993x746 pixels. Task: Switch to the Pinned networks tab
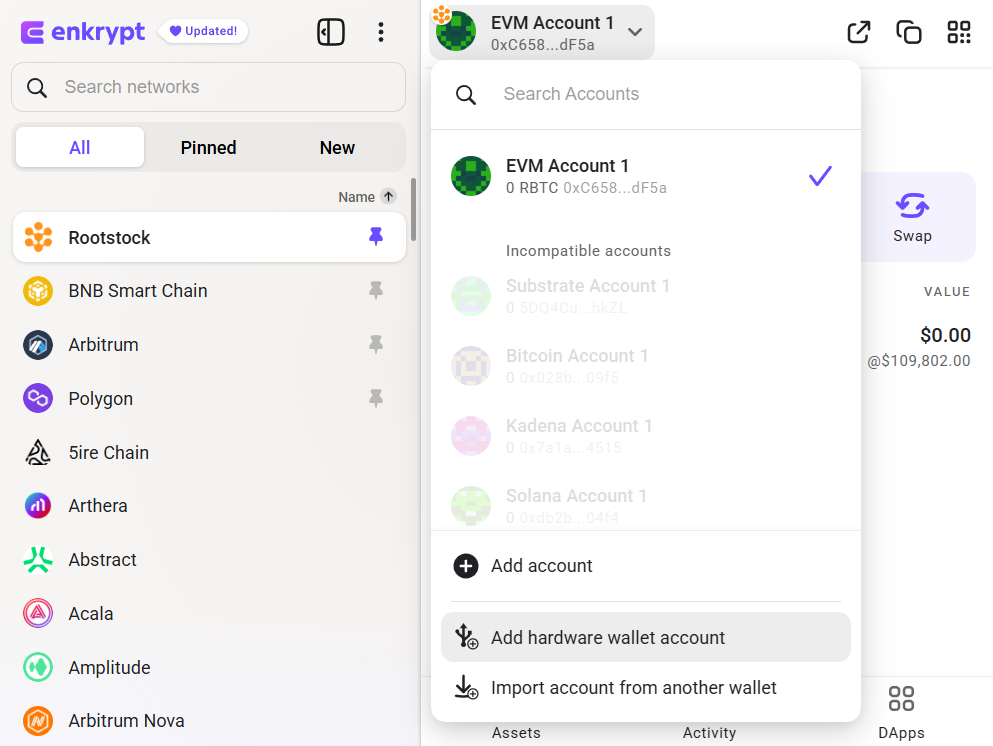click(208, 147)
